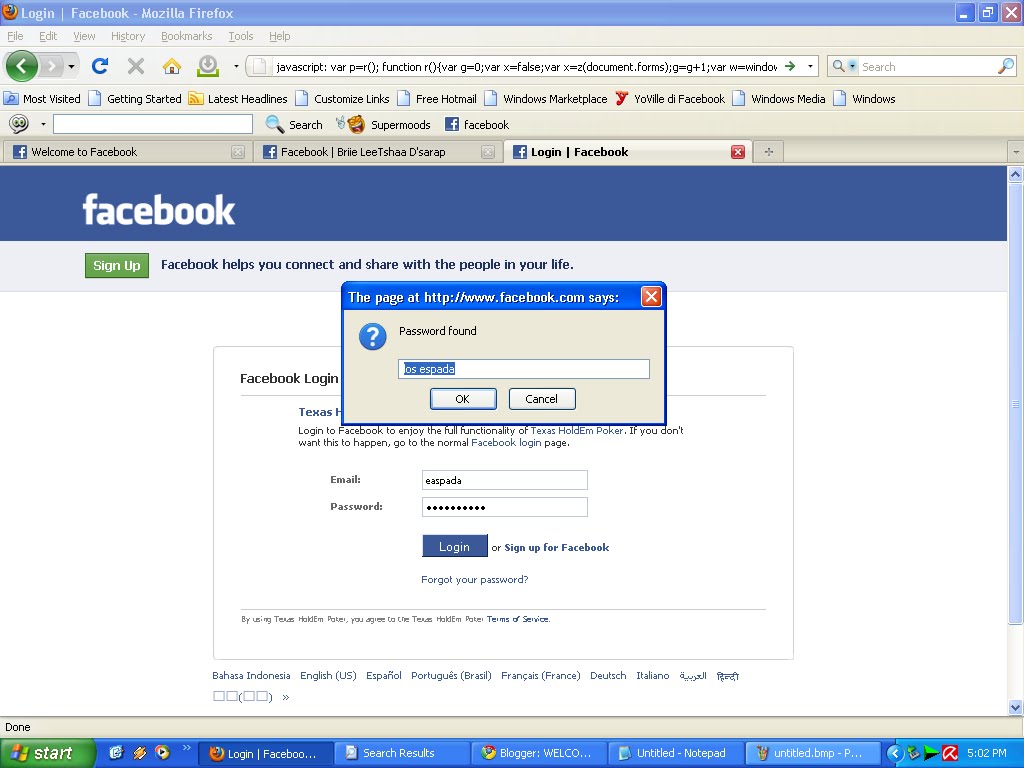Go to the Home page icon
The width and height of the screenshot is (1024, 768).
click(x=172, y=66)
